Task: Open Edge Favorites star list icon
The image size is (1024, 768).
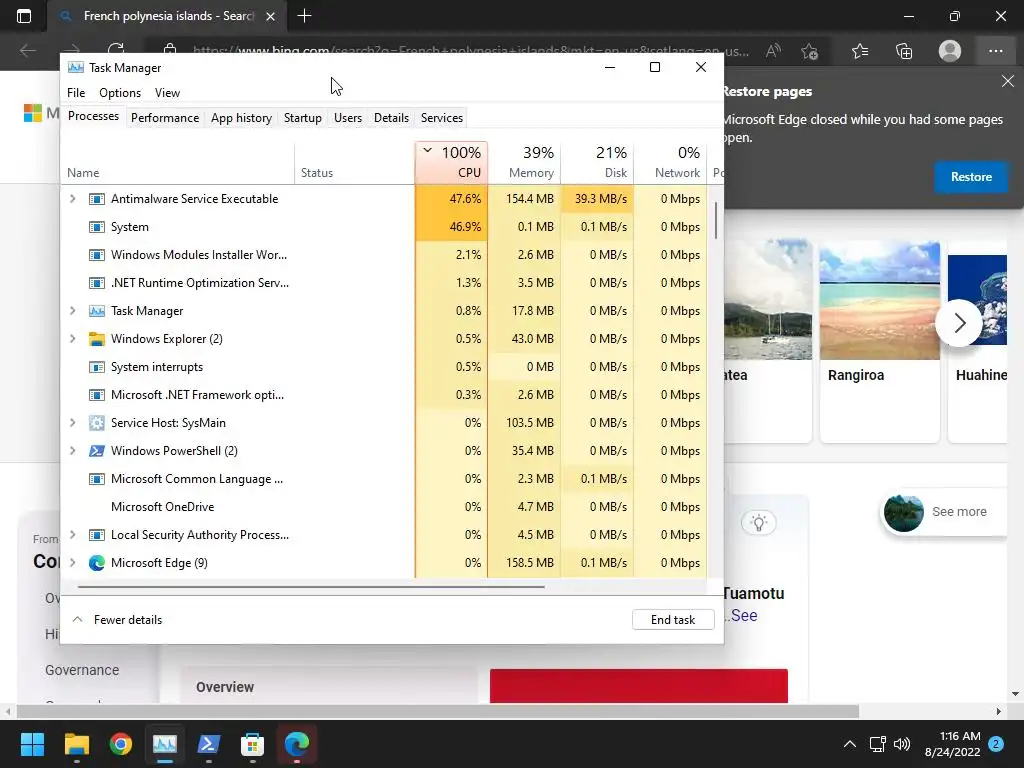Action: click(x=860, y=51)
